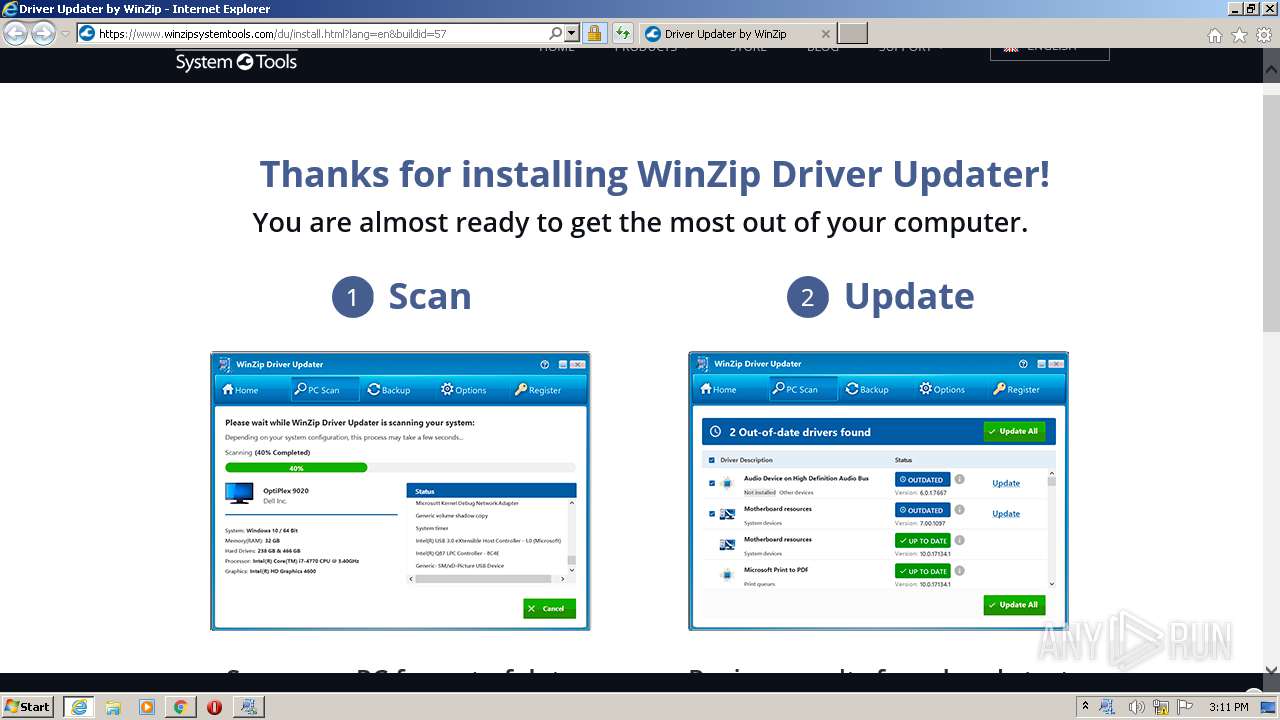Click UP TO DATE badge for Microsoft Print to PDF
1280x720 pixels.
click(x=922, y=571)
